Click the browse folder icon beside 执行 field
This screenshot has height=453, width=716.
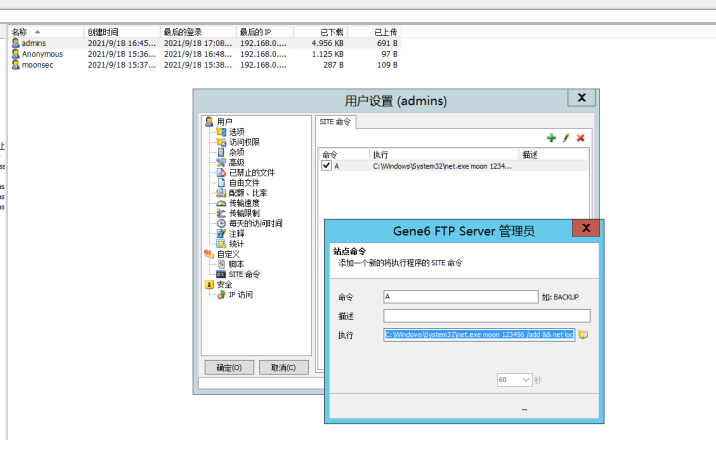[583, 335]
